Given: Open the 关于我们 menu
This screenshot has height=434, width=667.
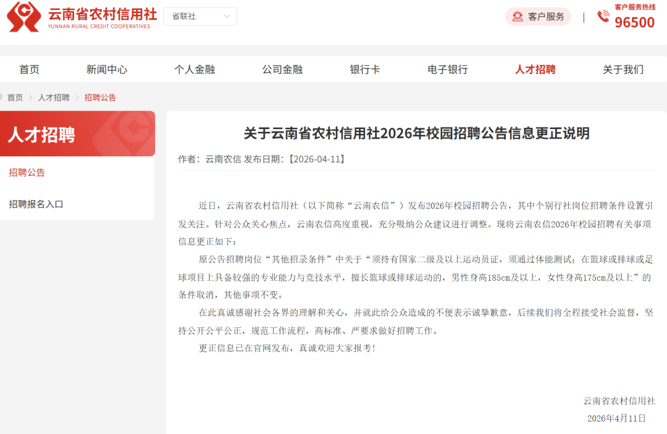Looking at the screenshot, I should click(622, 70).
